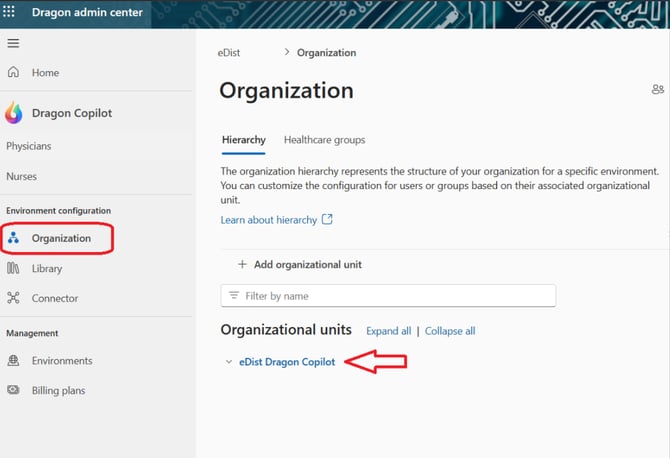
Task: Open the app launcher waffle icon
Action: 10,13
